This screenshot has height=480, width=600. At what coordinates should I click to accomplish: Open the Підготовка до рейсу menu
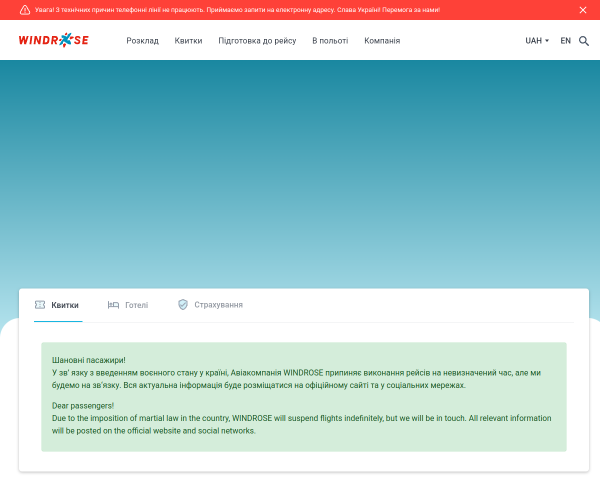pos(257,41)
